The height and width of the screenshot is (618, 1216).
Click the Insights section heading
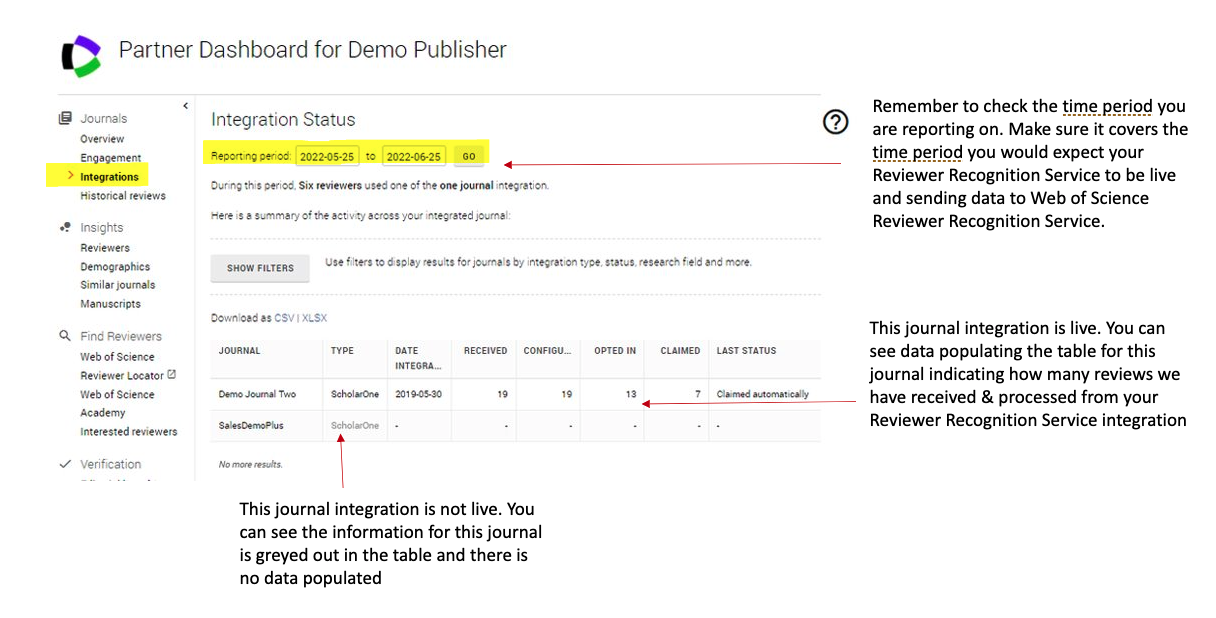coord(102,227)
